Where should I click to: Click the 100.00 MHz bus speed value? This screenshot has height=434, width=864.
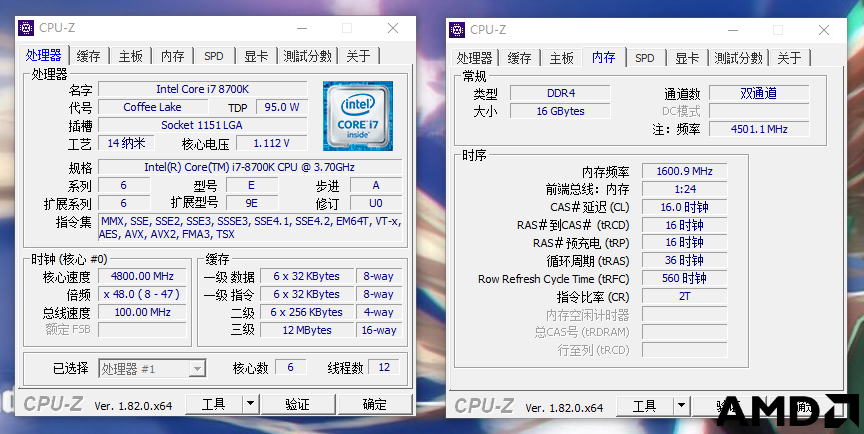click(x=142, y=312)
